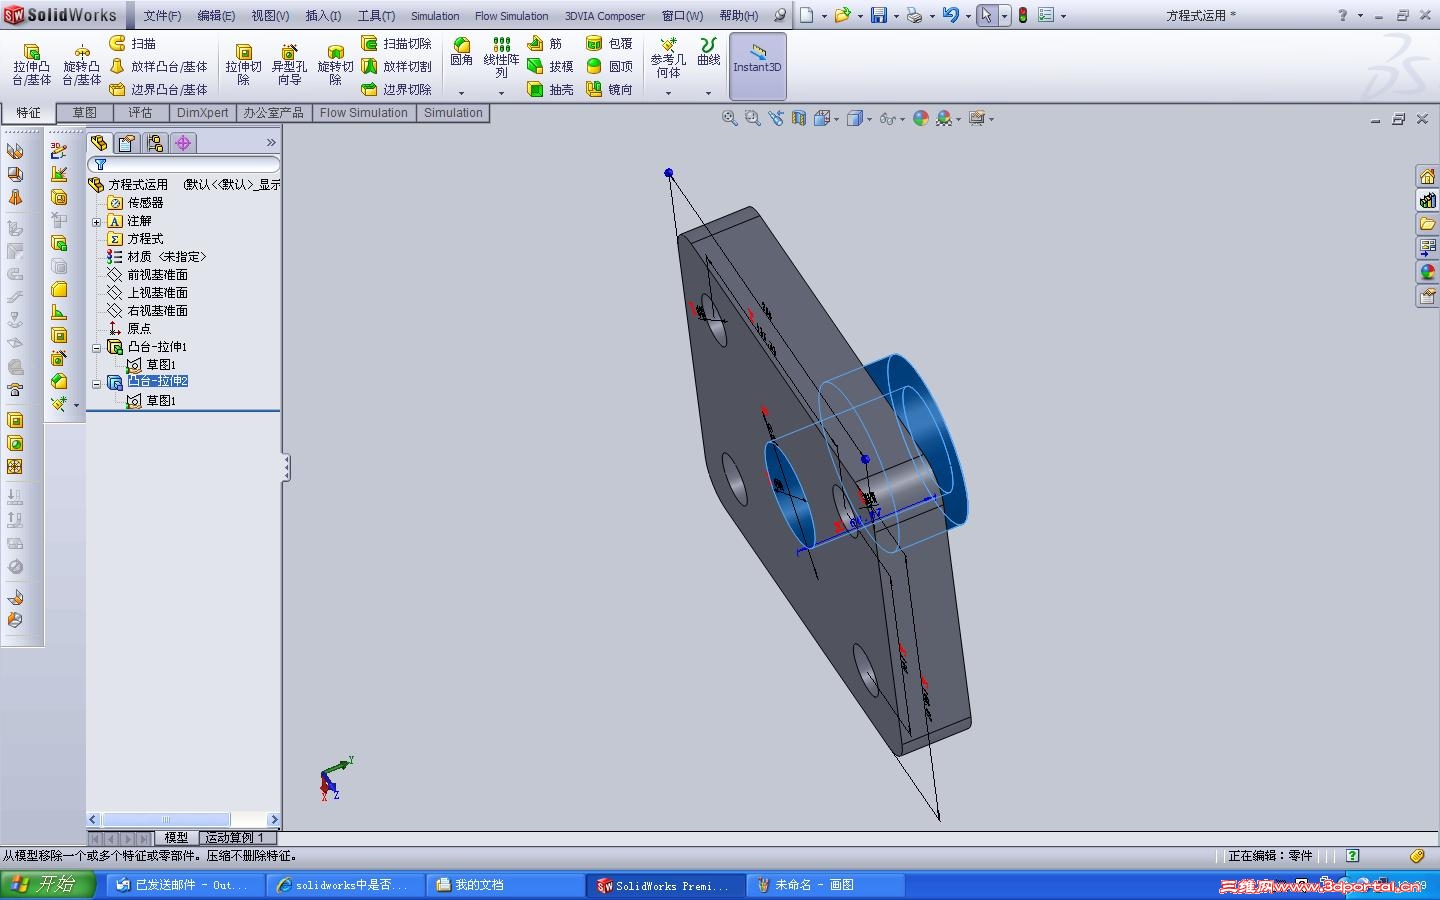Select the 旋转凸台/基体 revolve boss tool

point(82,64)
